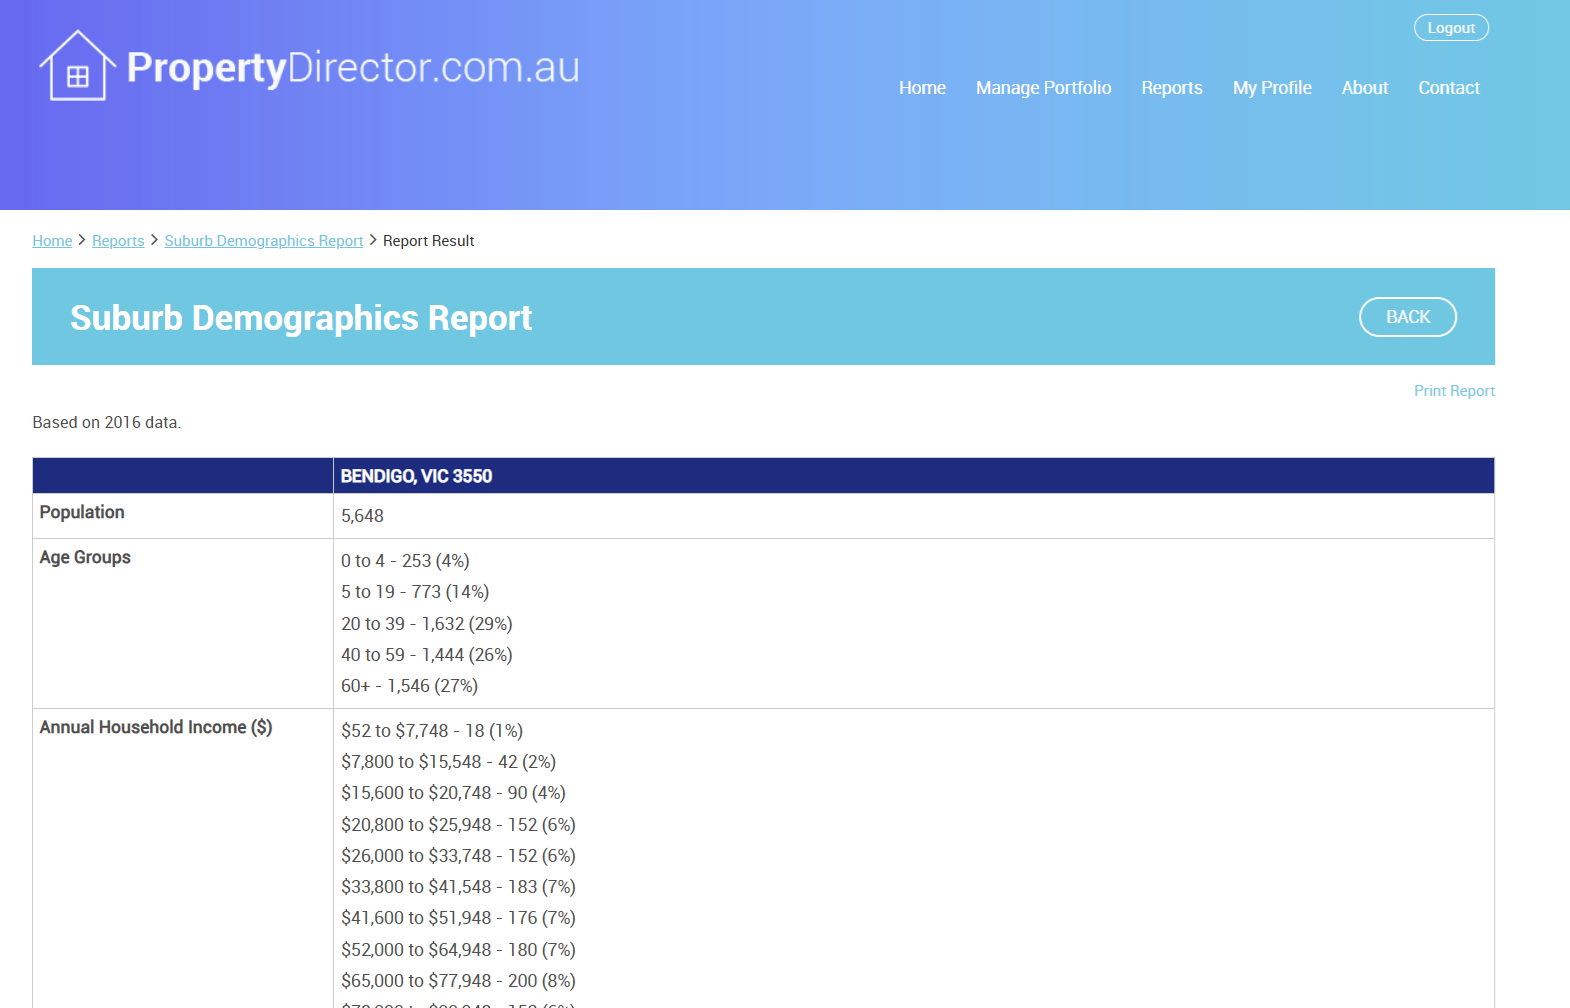Click the chevron before Report Result
Image resolution: width=1570 pixels, height=1008 pixels.
pyautogui.click(x=373, y=240)
